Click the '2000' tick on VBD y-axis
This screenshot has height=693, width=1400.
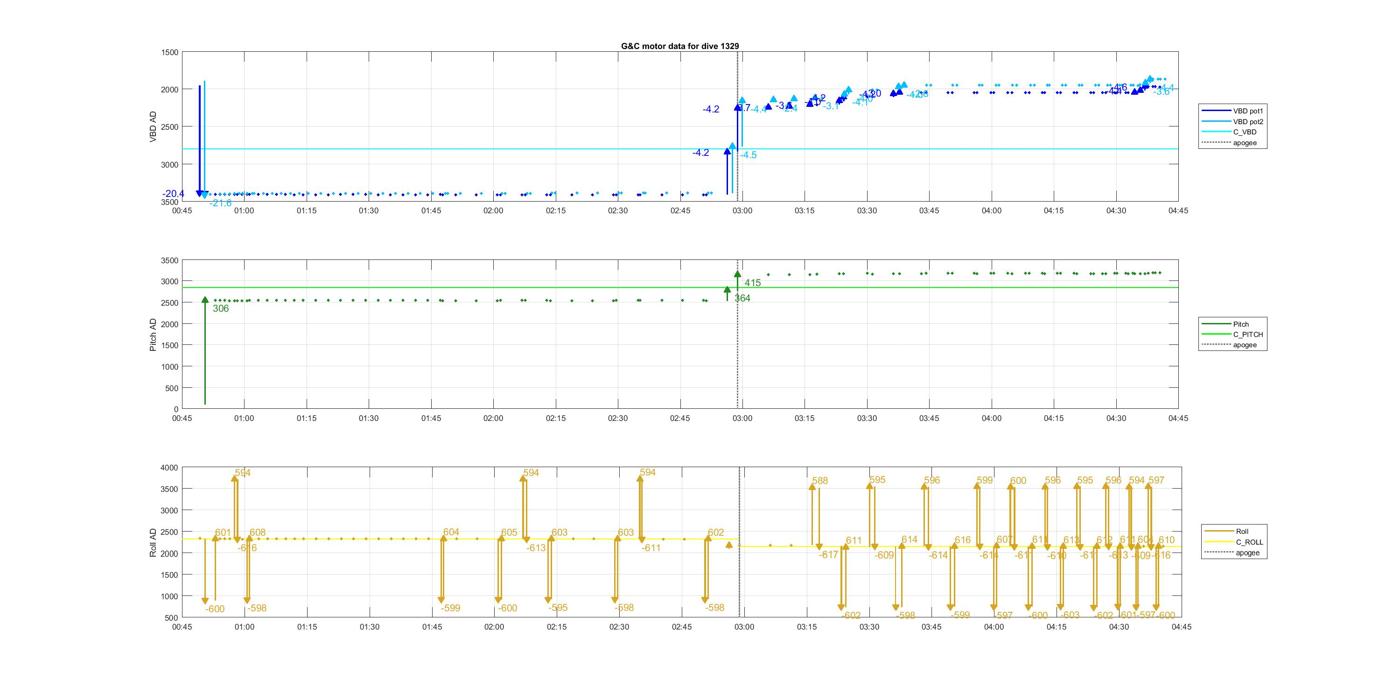(x=170, y=90)
